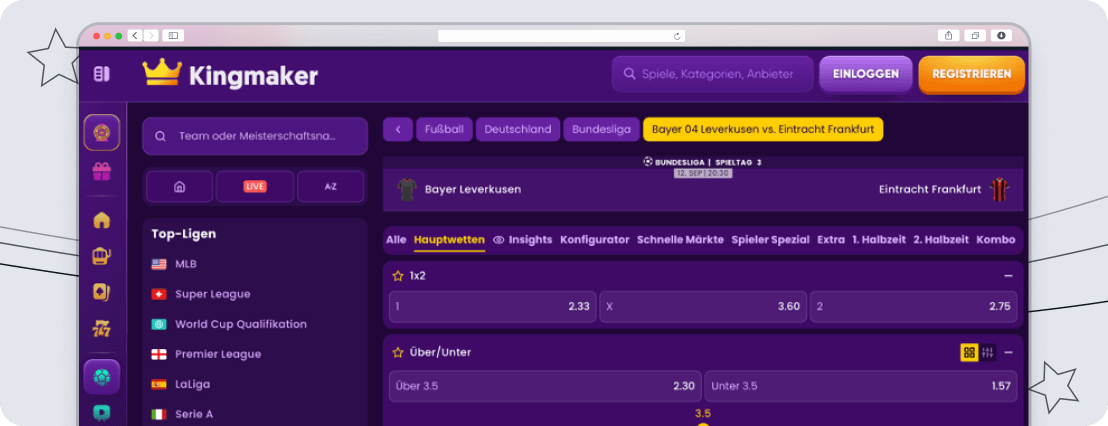This screenshot has height=426, width=1108.
Task: Select the Hauptwetten tab
Action: (x=449, y=239)
